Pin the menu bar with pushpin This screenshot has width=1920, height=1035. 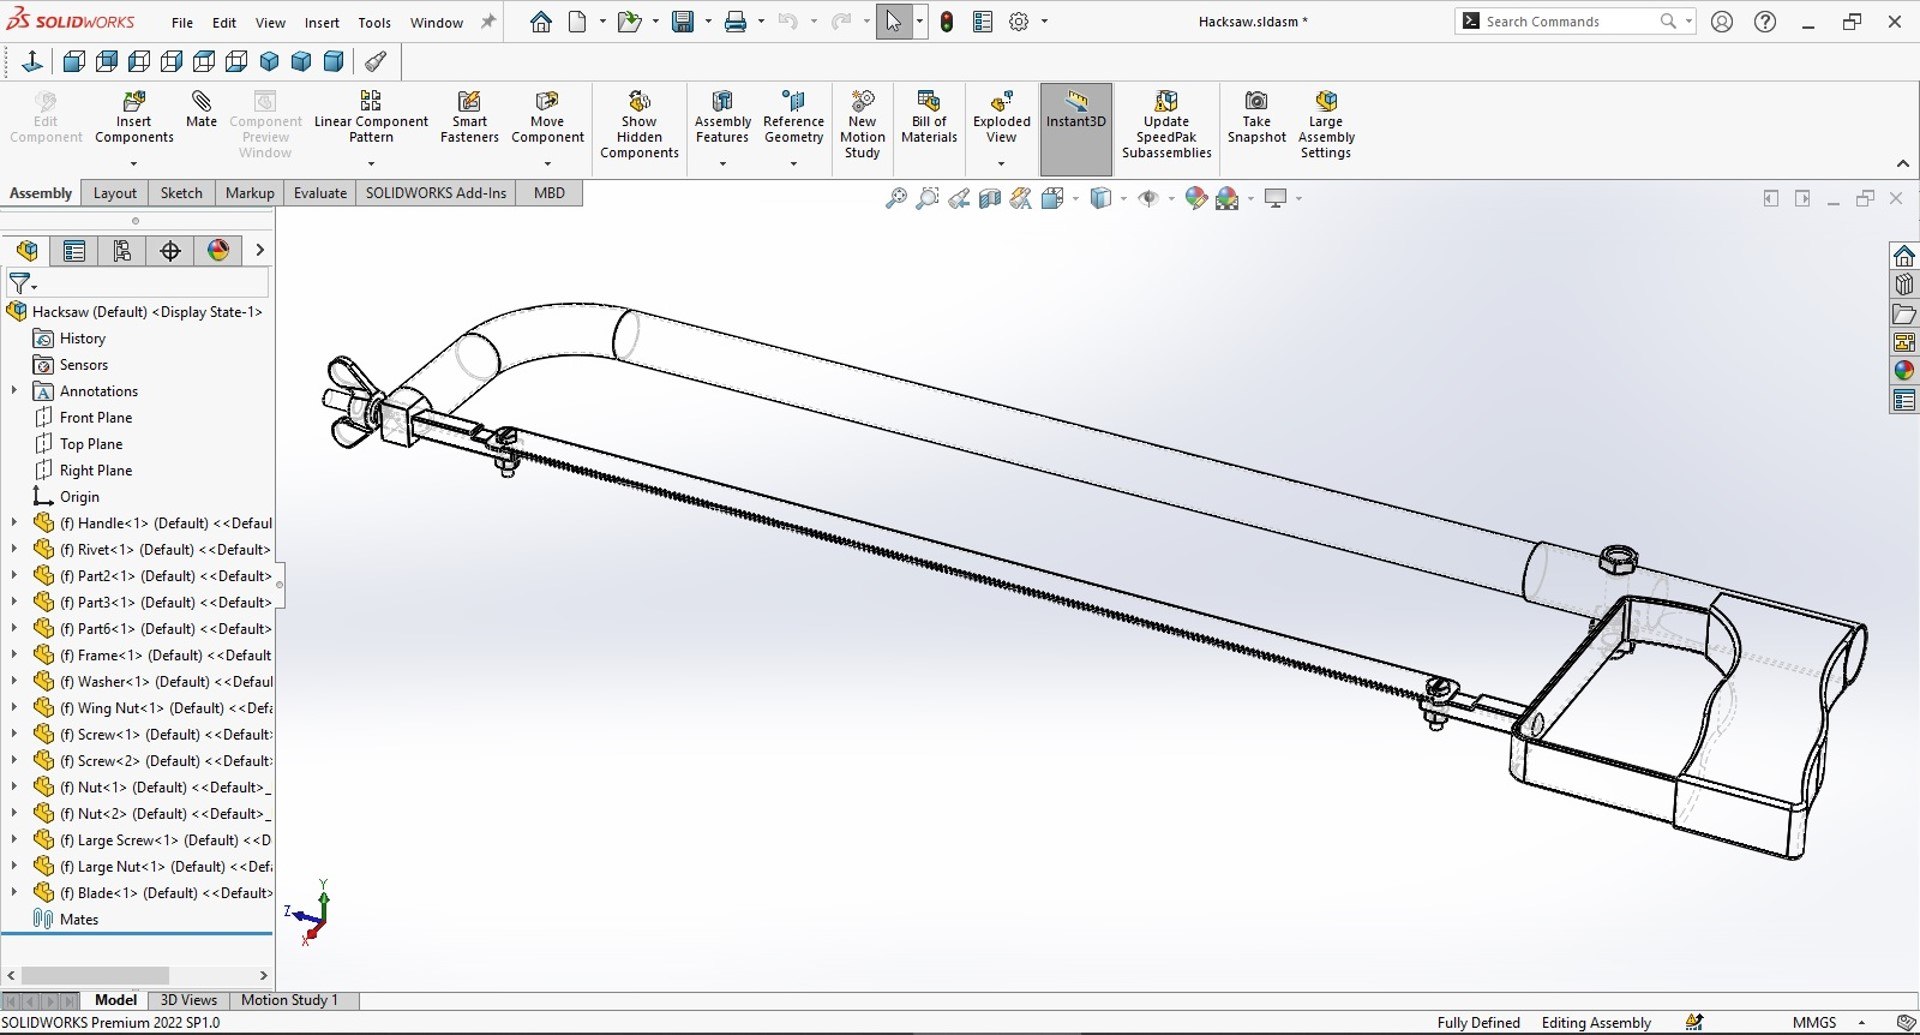488,21
